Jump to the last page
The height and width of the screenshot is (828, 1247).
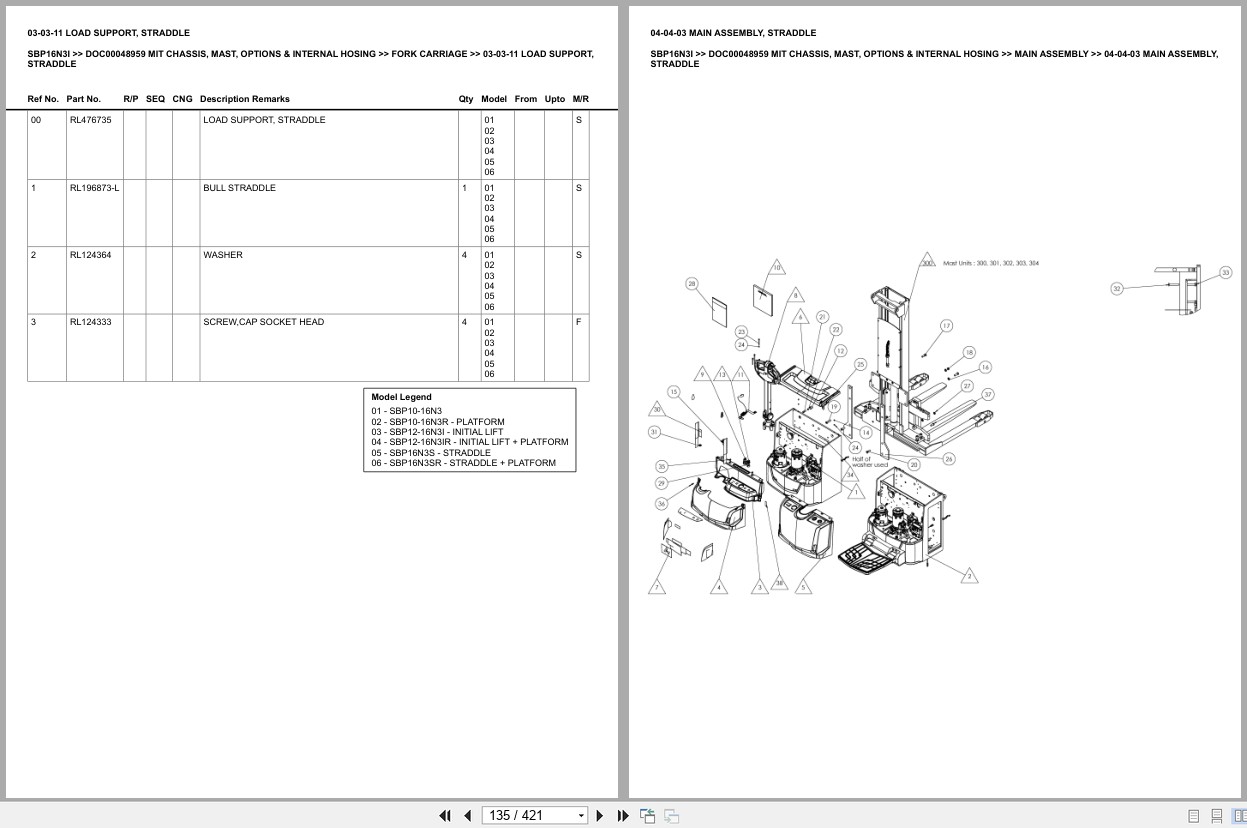pos(623,816)
